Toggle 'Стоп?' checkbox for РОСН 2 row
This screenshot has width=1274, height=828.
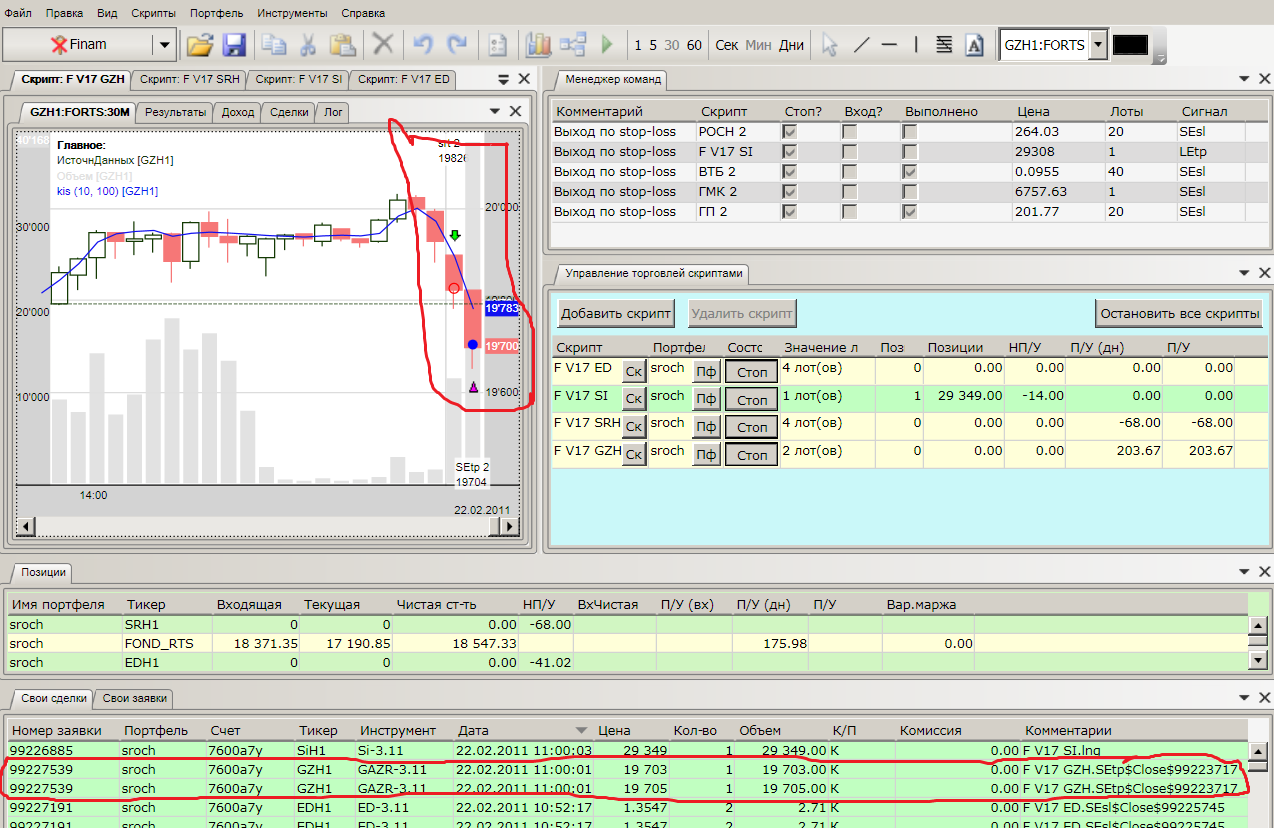pyautogui.click(x=791, y=132)
